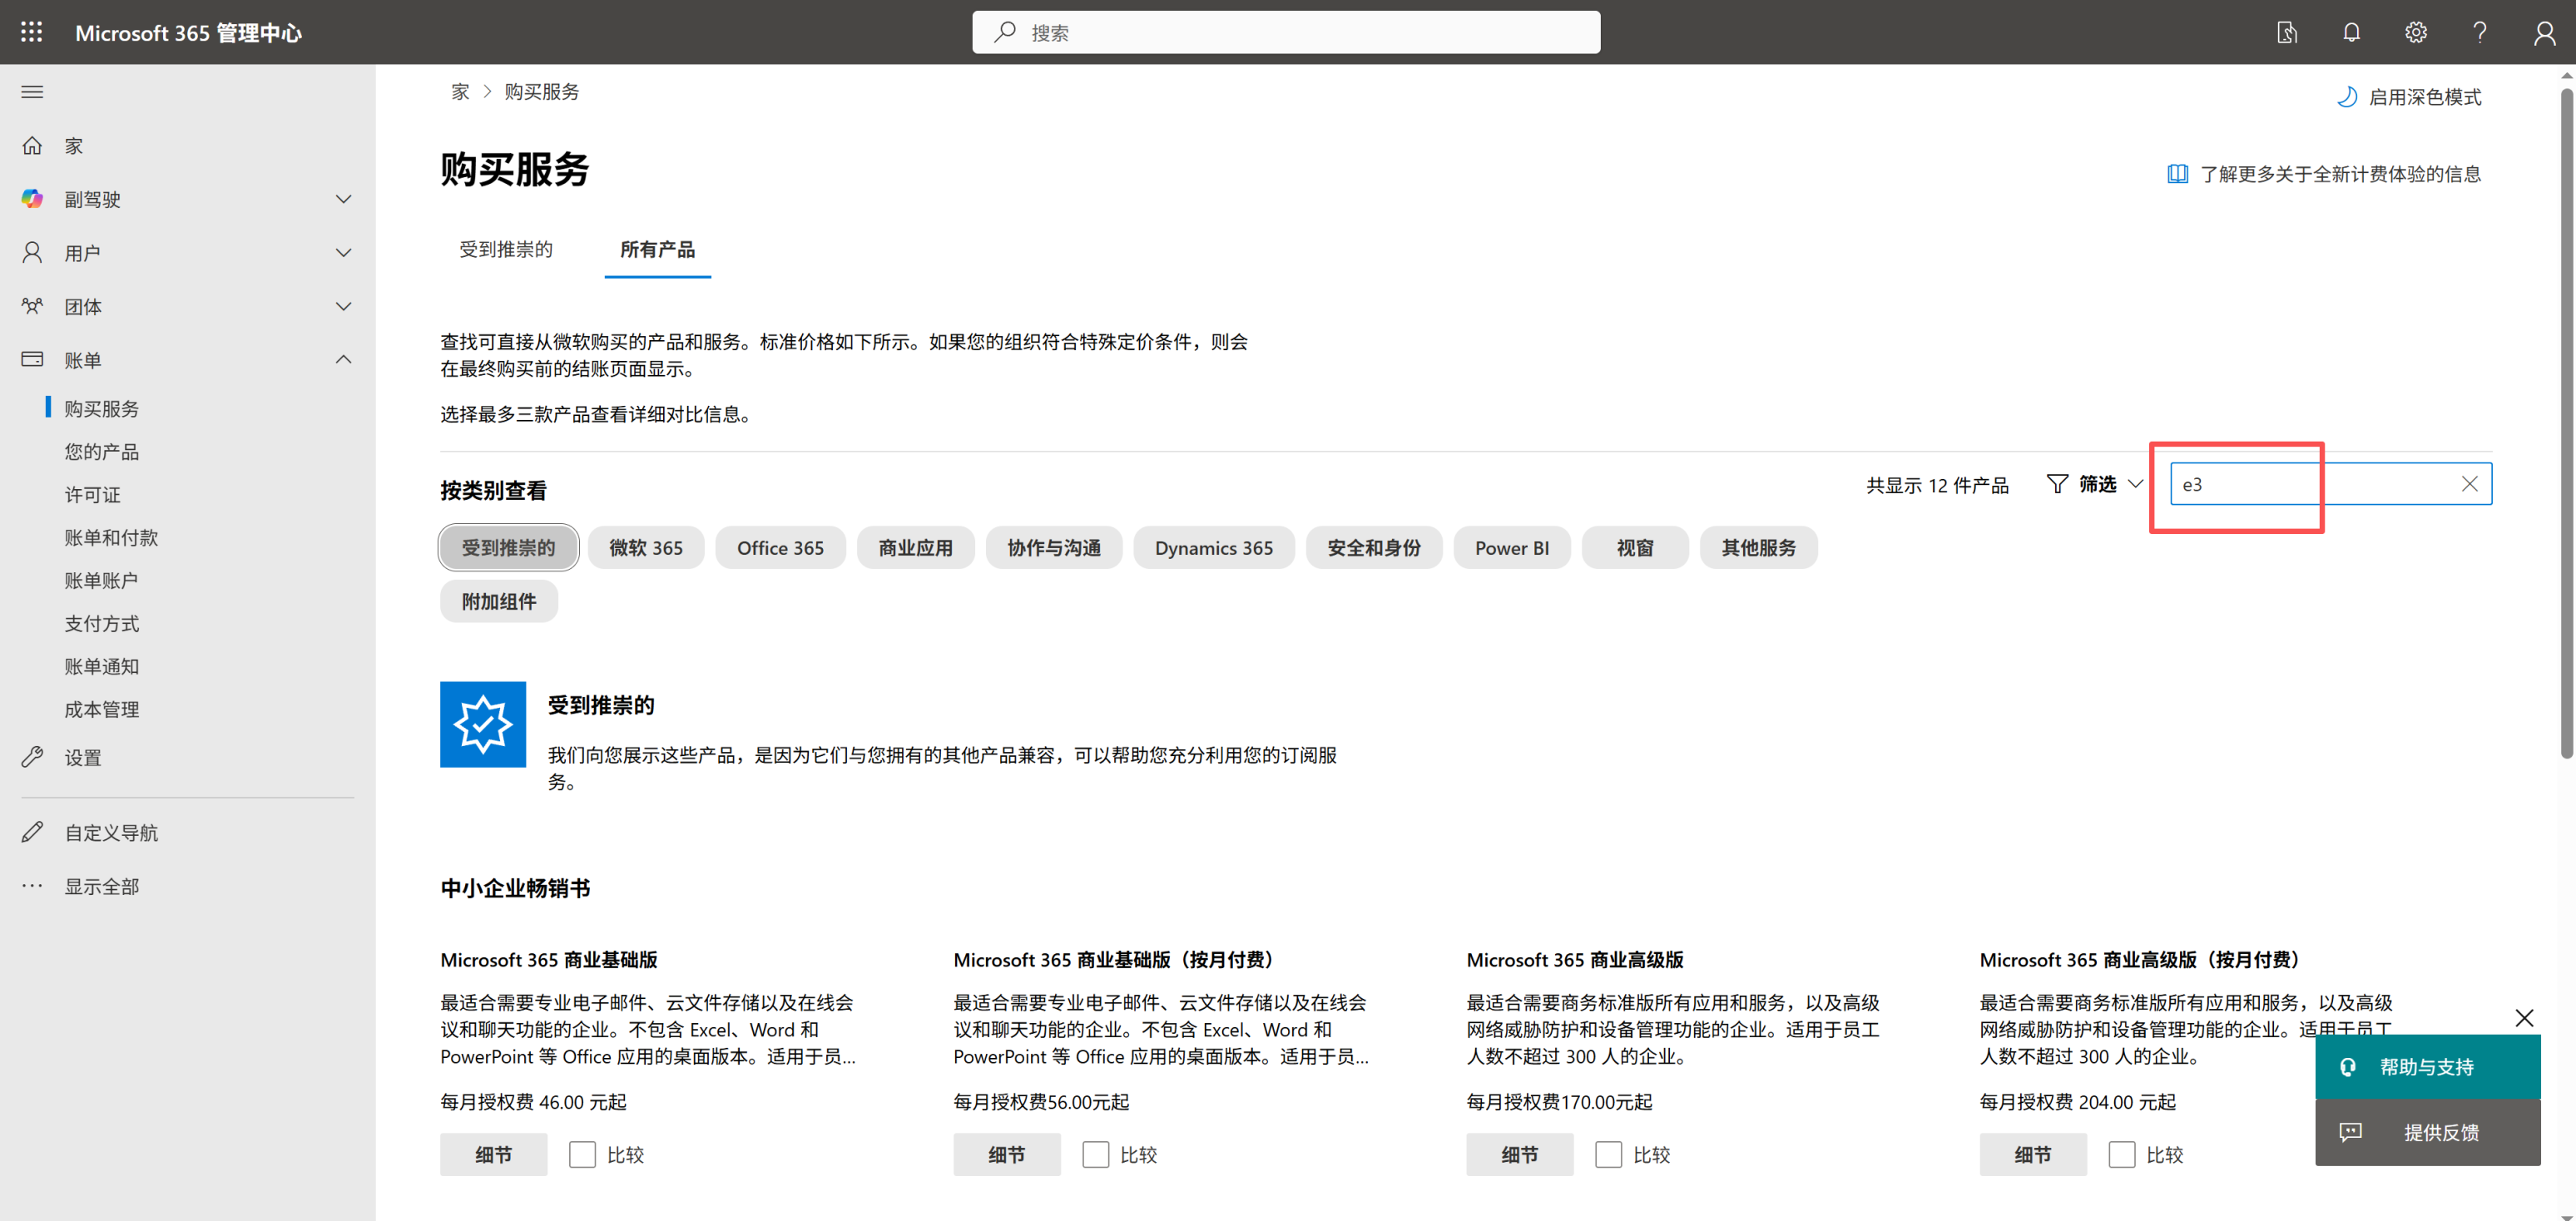Check 比较 for Microsoft 365 商业高级版
Viewport: 2576px width, 1221px height.
tap(1609, 1154)
